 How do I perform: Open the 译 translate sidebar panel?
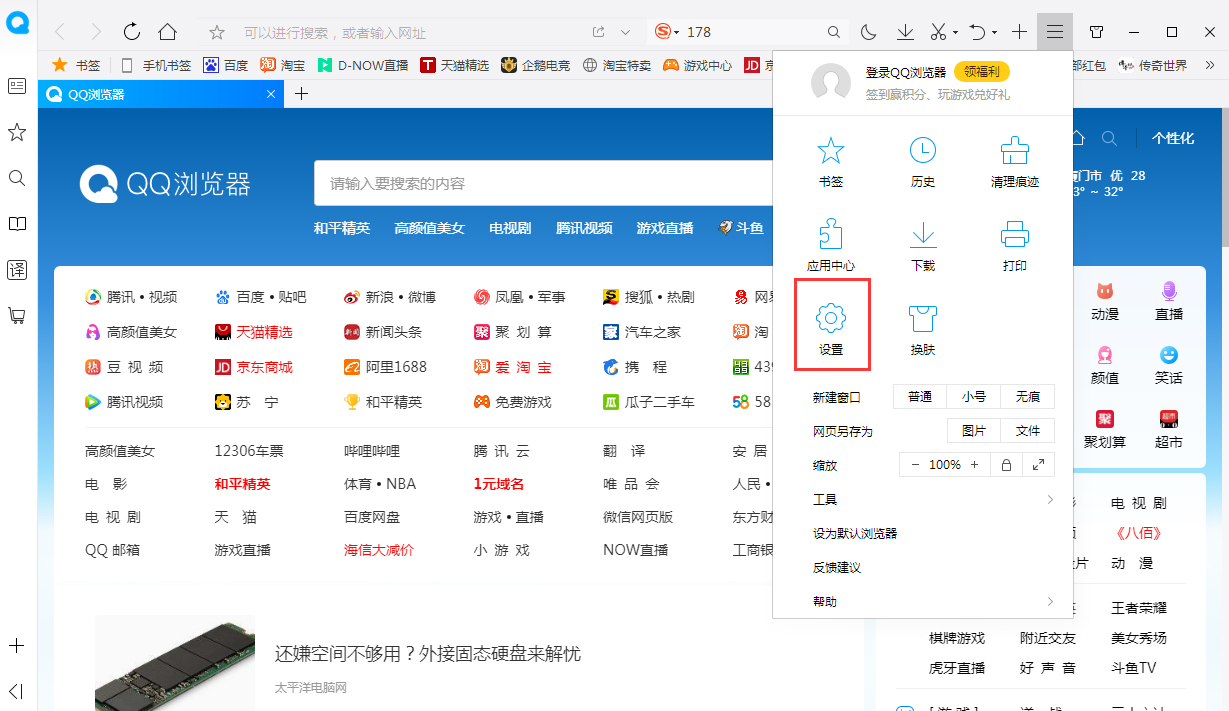pyautogui.click(x=17, y=269)
